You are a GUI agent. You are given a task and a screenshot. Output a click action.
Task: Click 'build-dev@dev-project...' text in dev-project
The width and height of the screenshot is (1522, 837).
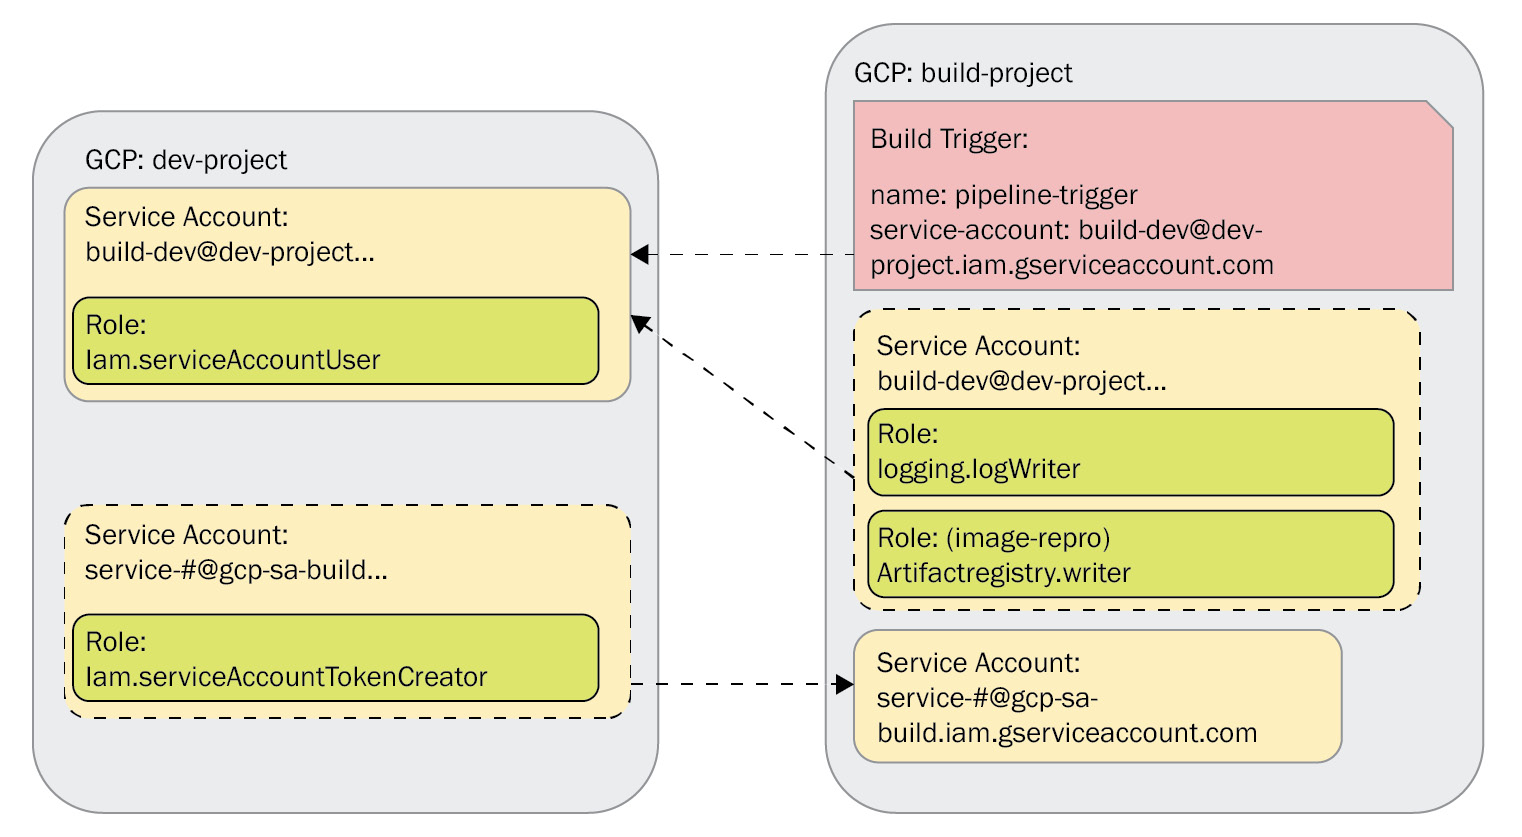tap(230, 252)
